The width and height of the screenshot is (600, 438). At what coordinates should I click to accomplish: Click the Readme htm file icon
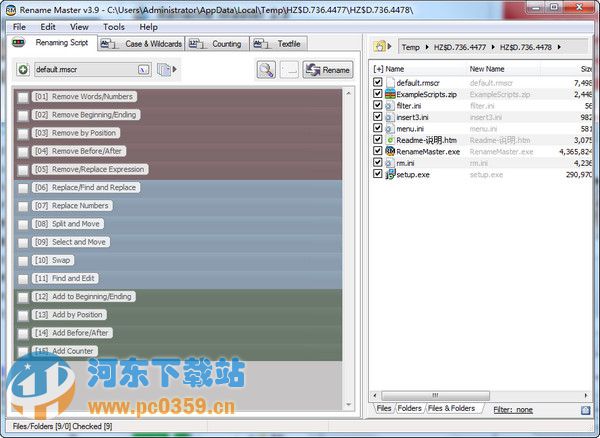(x=390, y=140)
